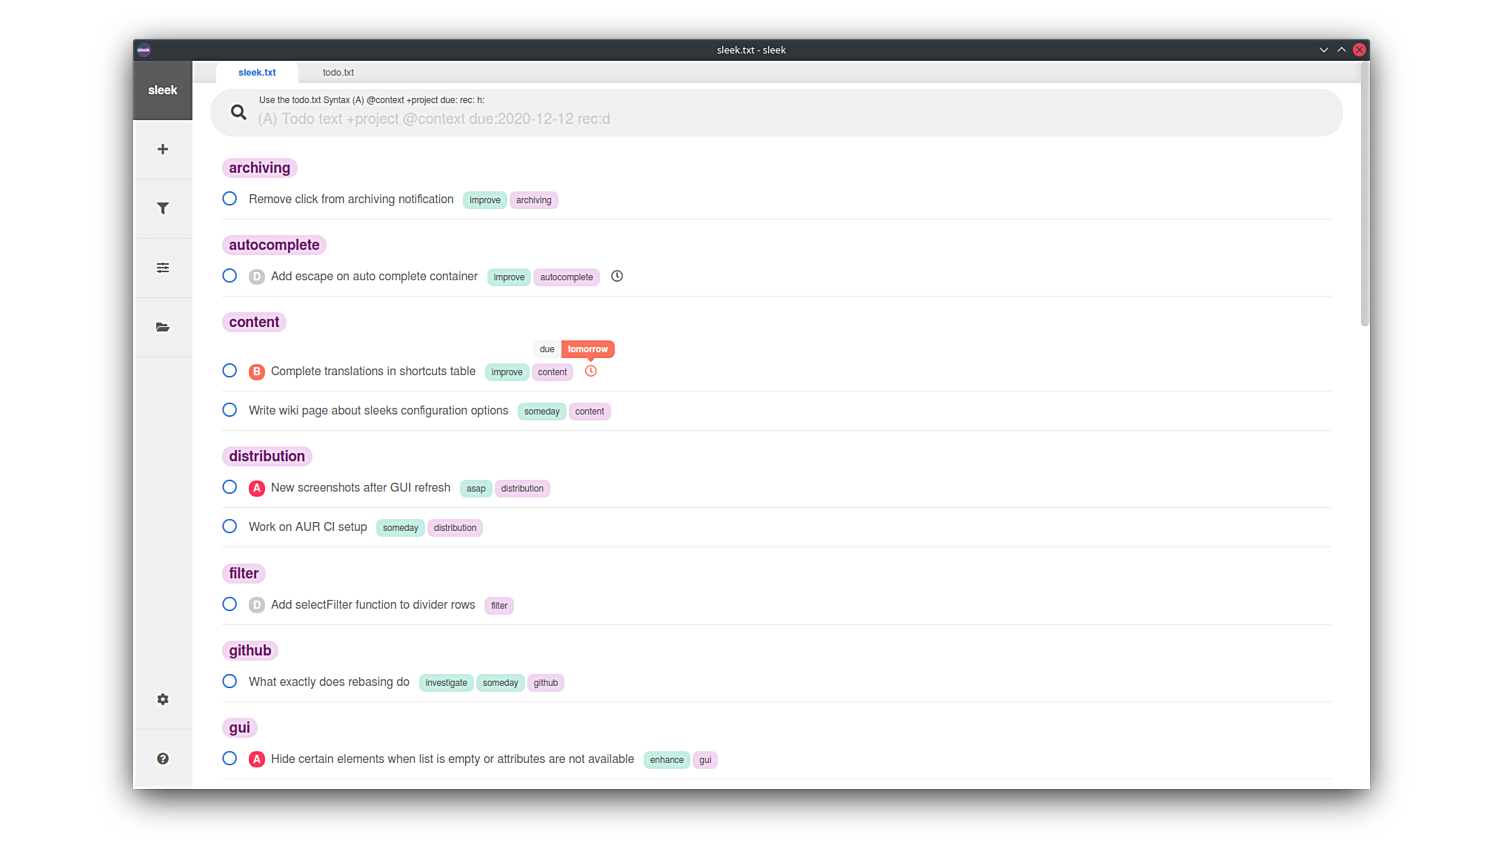Image resolution: width=1504 pixels, height=846 pixels.
Task: Click the vertical scrollbar thumb
Action: click(1364, 194)
